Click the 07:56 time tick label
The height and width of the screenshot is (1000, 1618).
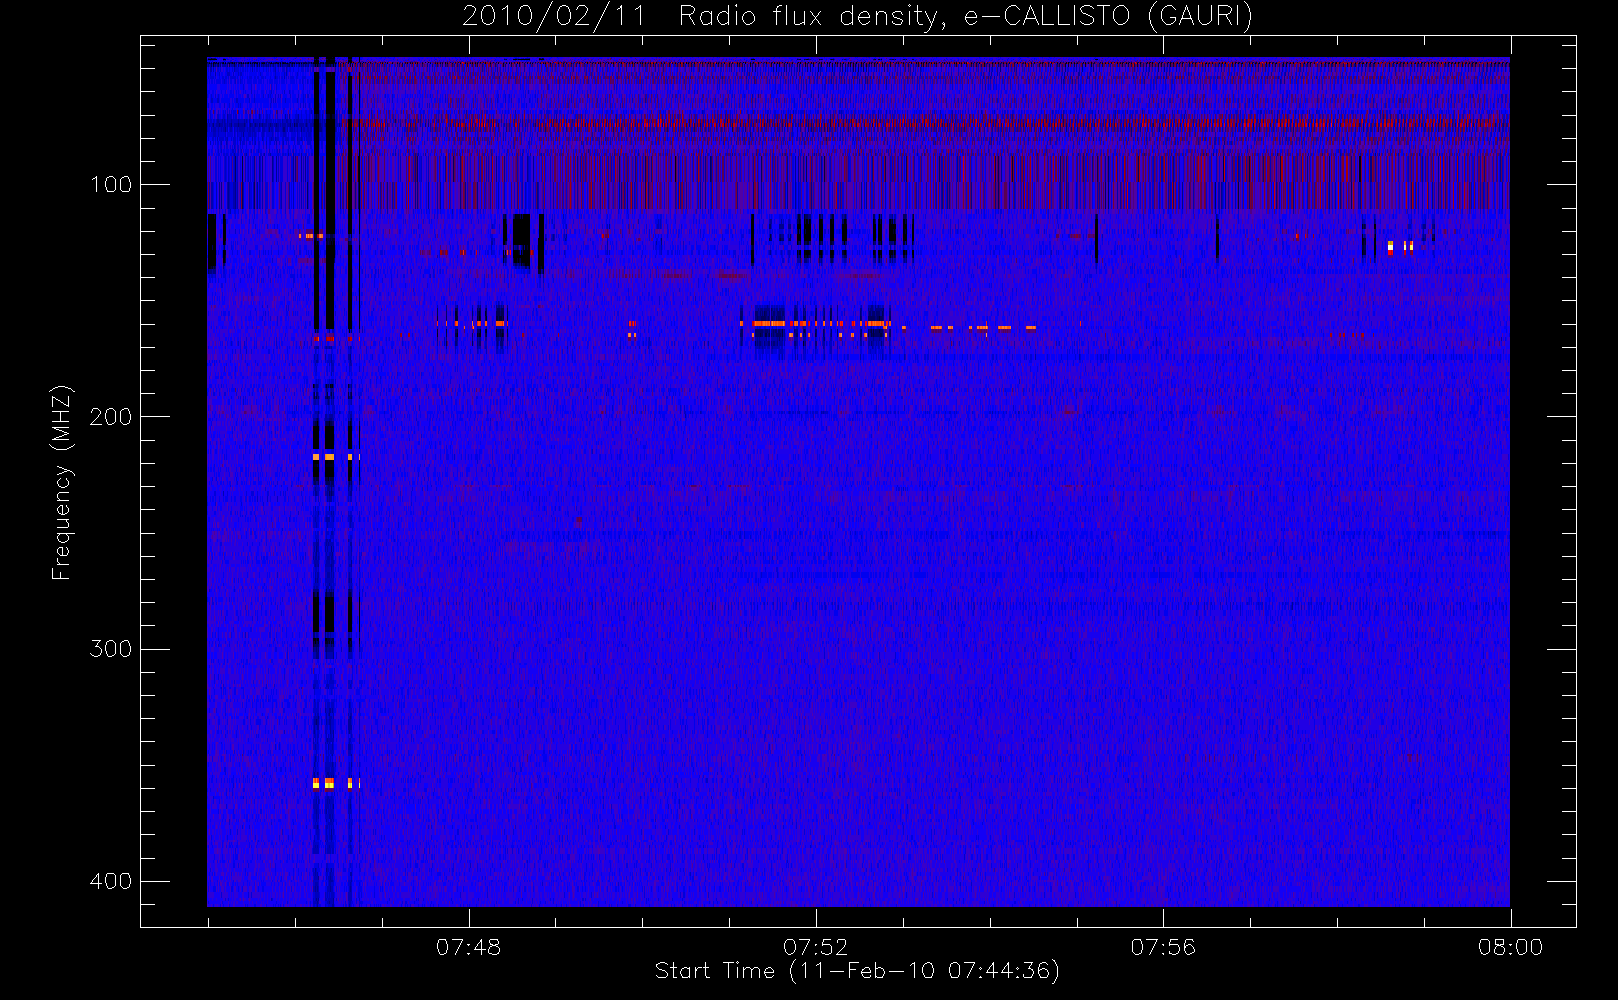(x=1163, y=947)
